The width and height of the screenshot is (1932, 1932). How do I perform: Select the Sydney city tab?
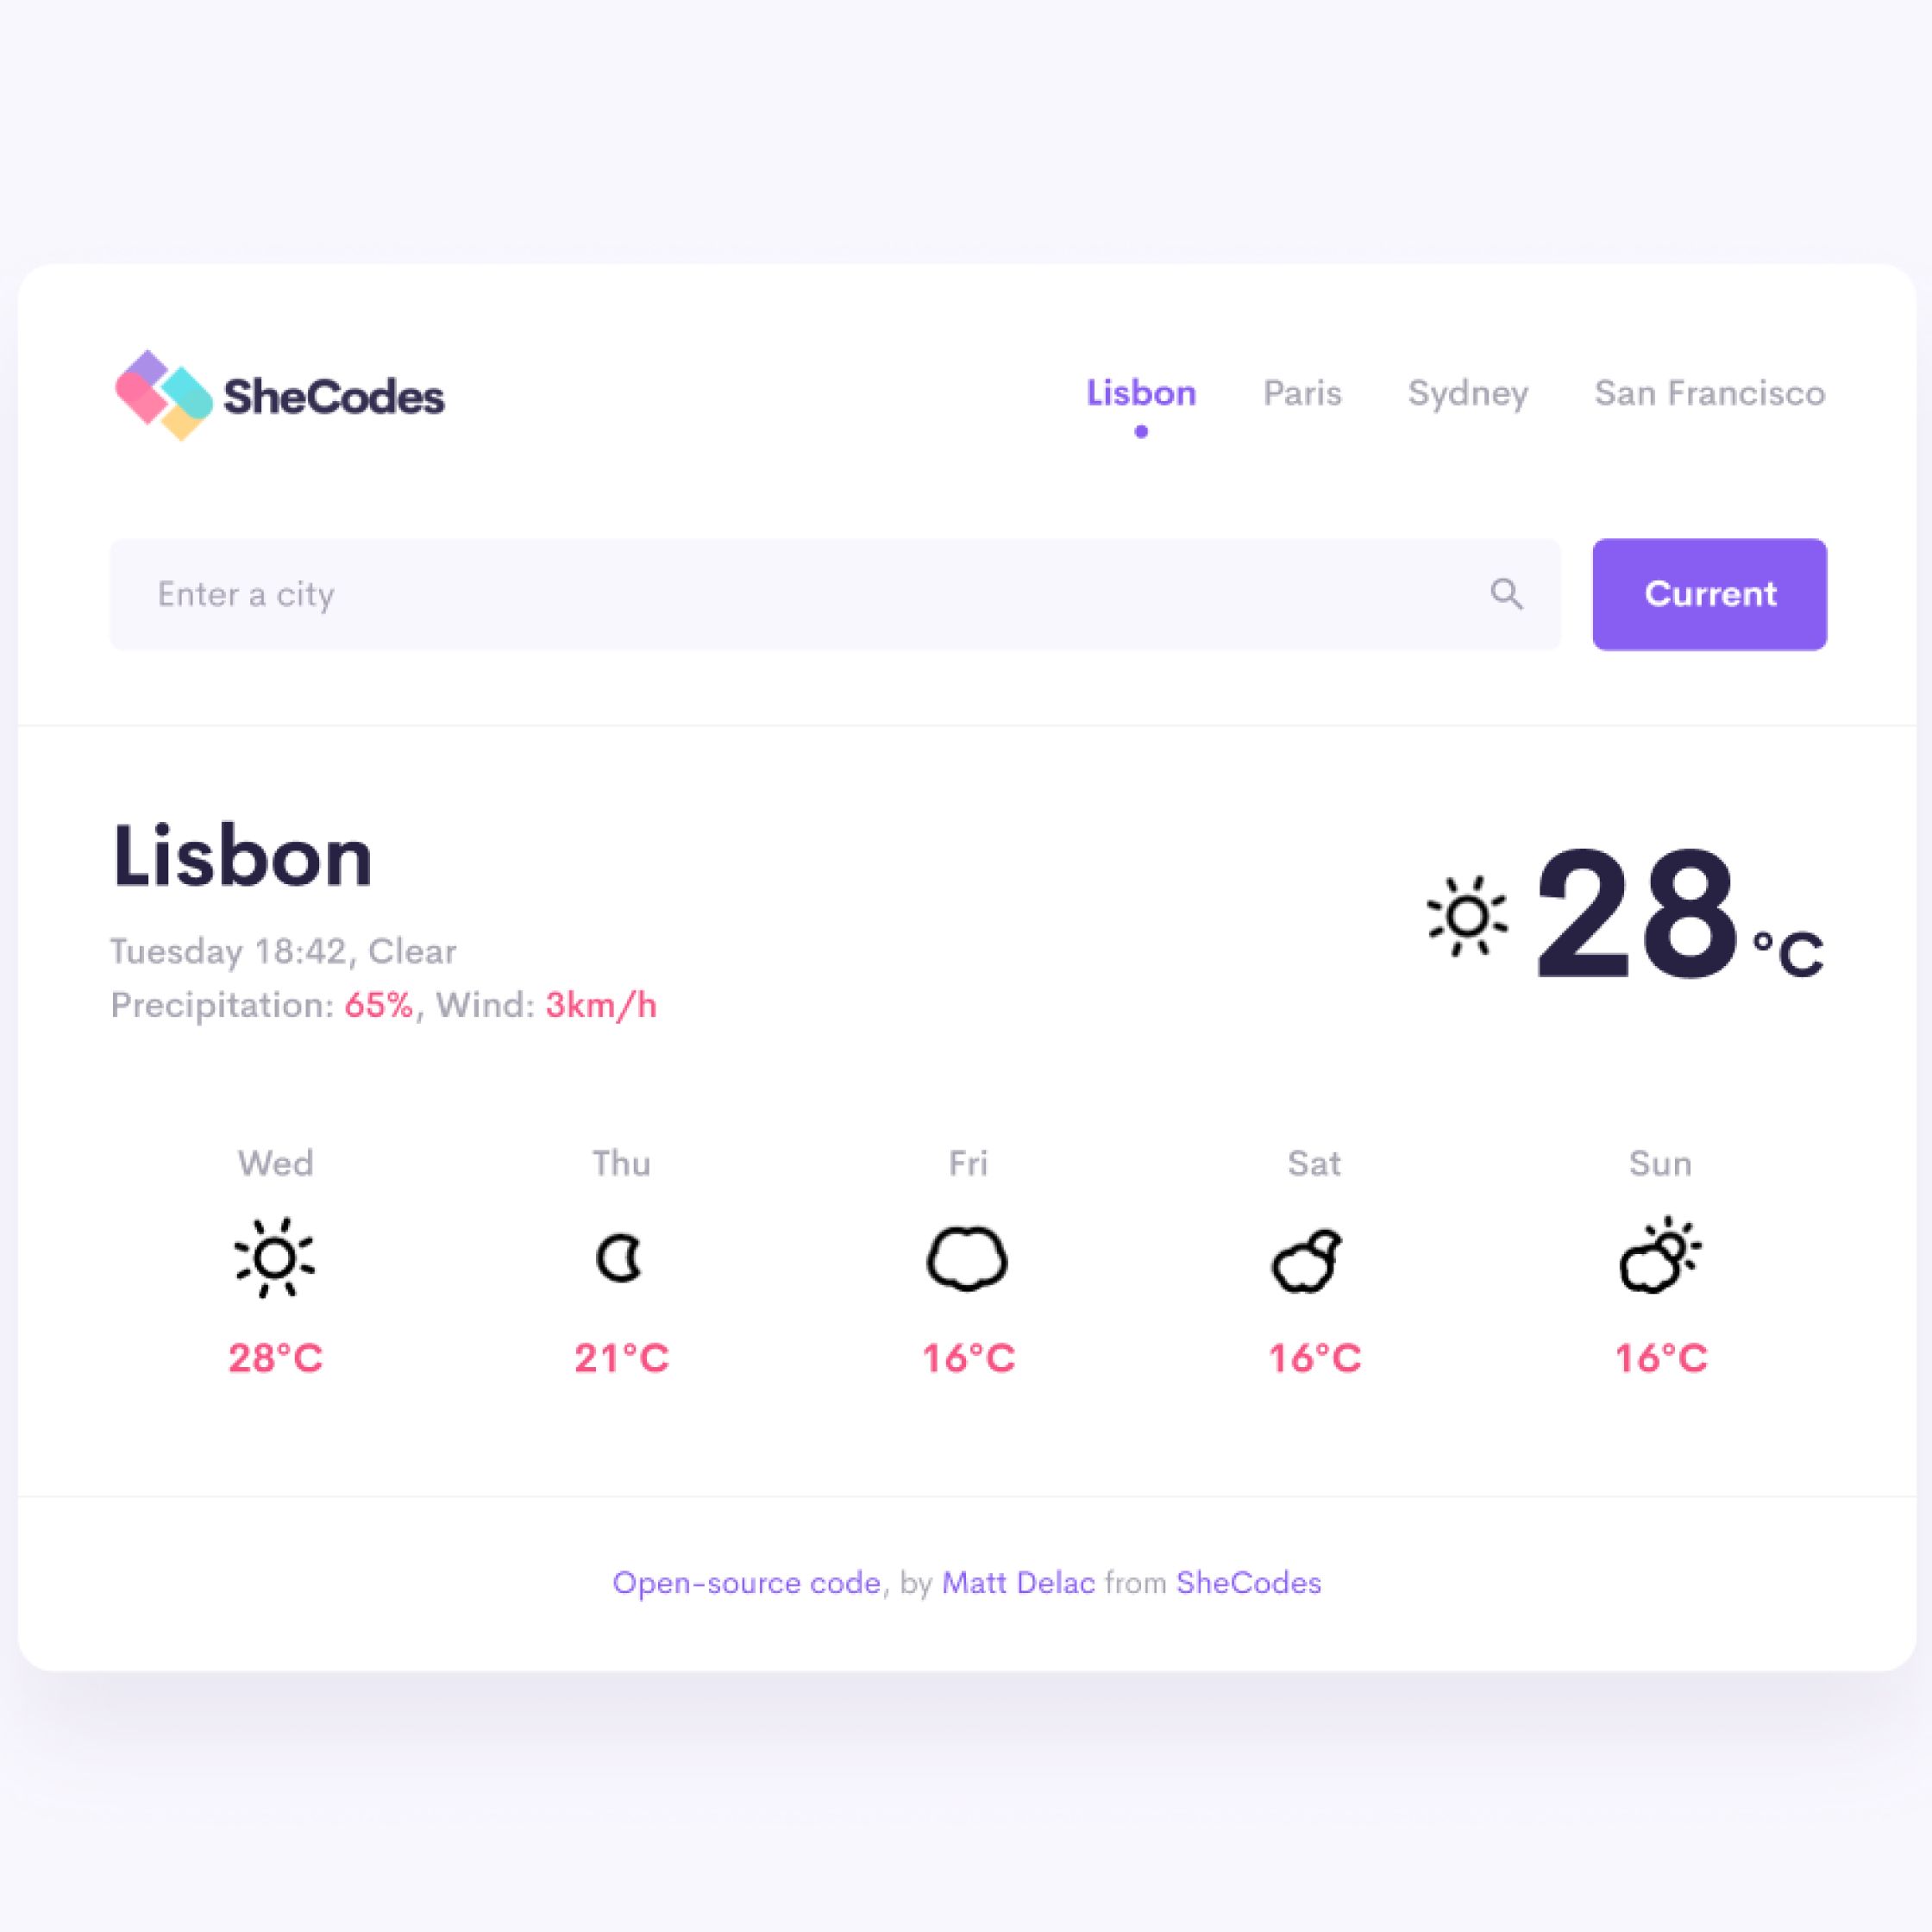pos(1467,392)
